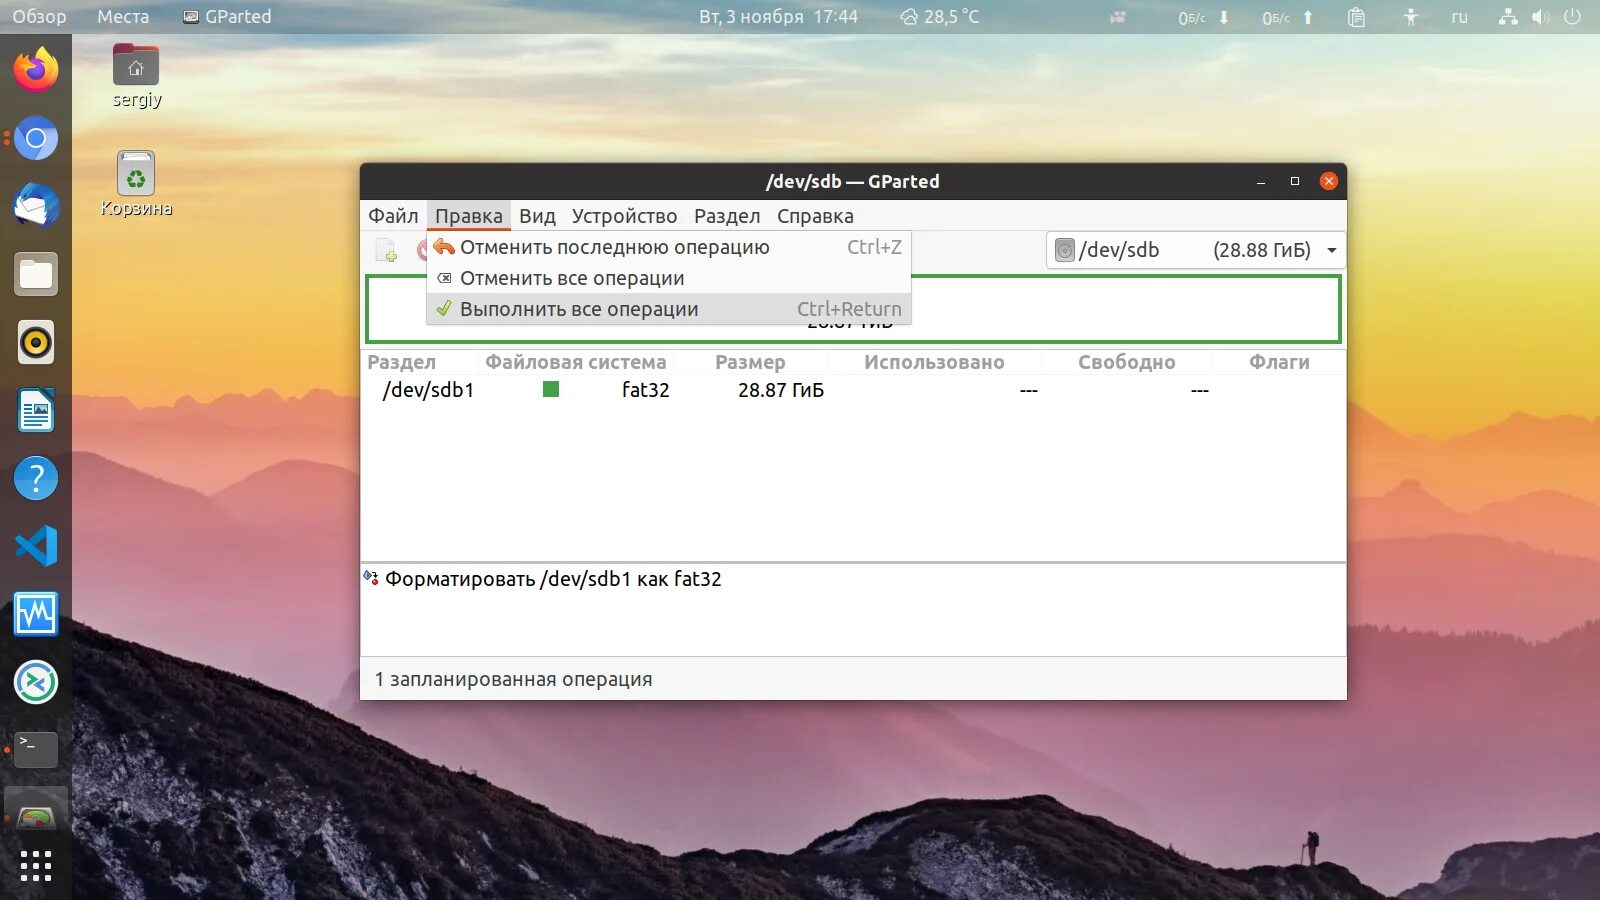Viewport: 1600px width, 900px height.
Task: Click the new partition toolbar icon
Action: [386, 250]
